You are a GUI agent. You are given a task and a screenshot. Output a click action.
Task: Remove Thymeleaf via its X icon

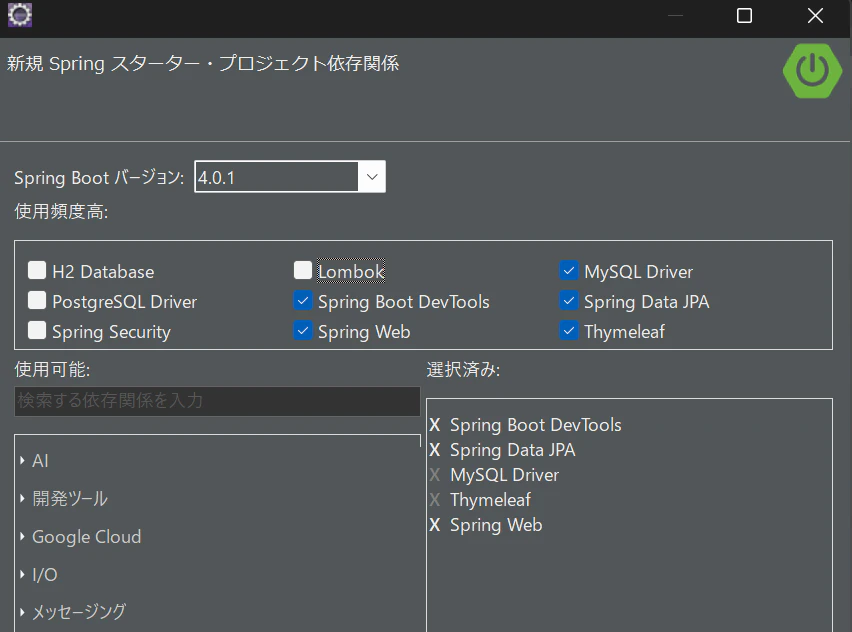click(x=435, y=500)
